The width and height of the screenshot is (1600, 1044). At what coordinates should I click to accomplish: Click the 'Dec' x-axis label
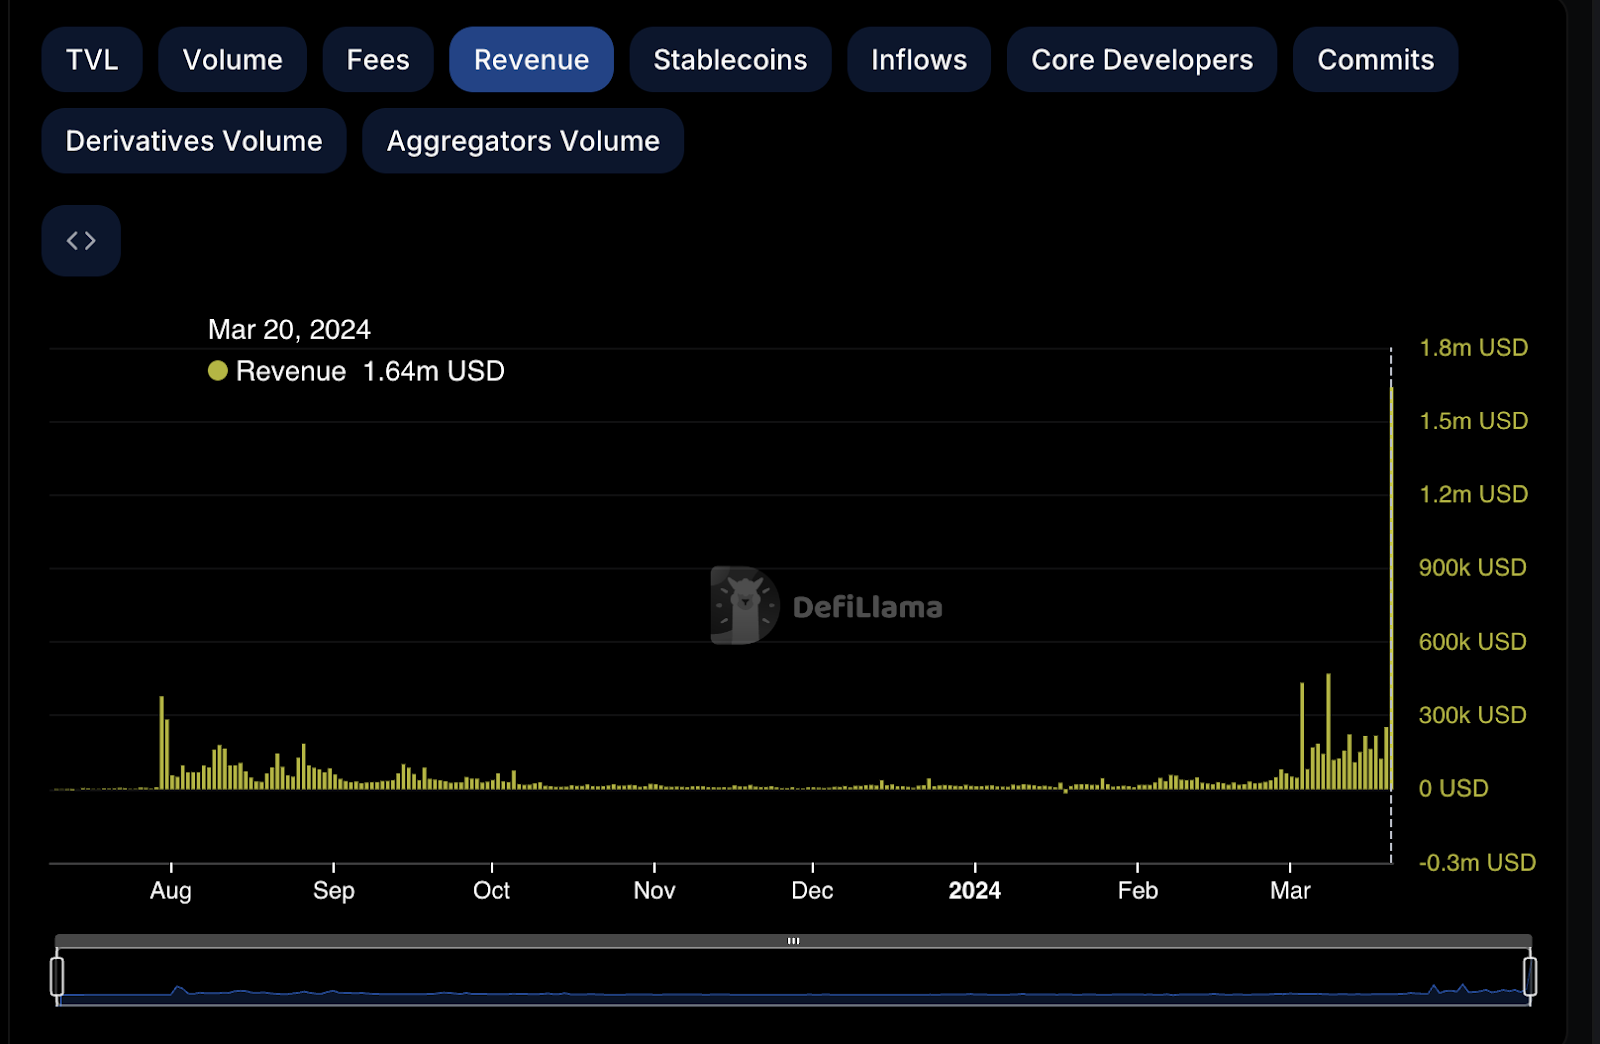tap(812, 890)
